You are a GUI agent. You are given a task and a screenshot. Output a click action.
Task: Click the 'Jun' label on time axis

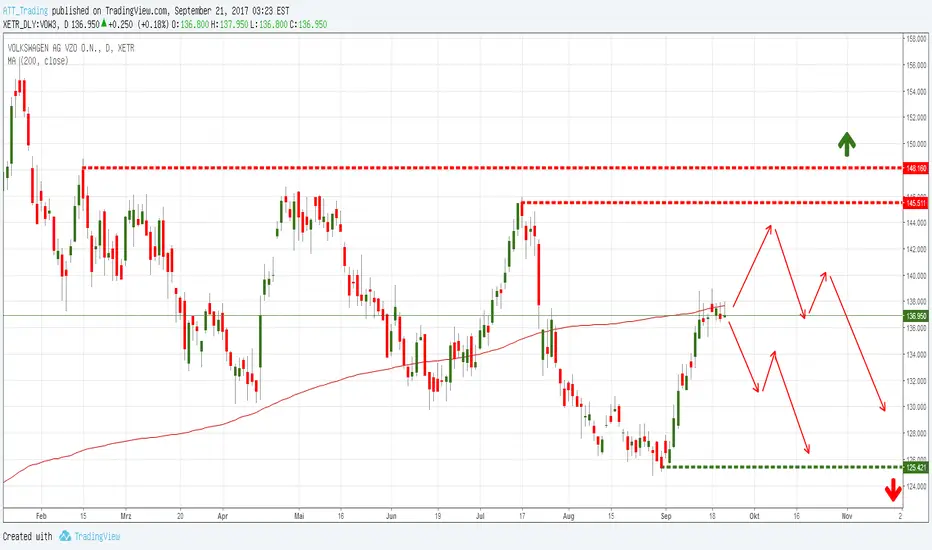pyautogui.click(x=391, y=516)
